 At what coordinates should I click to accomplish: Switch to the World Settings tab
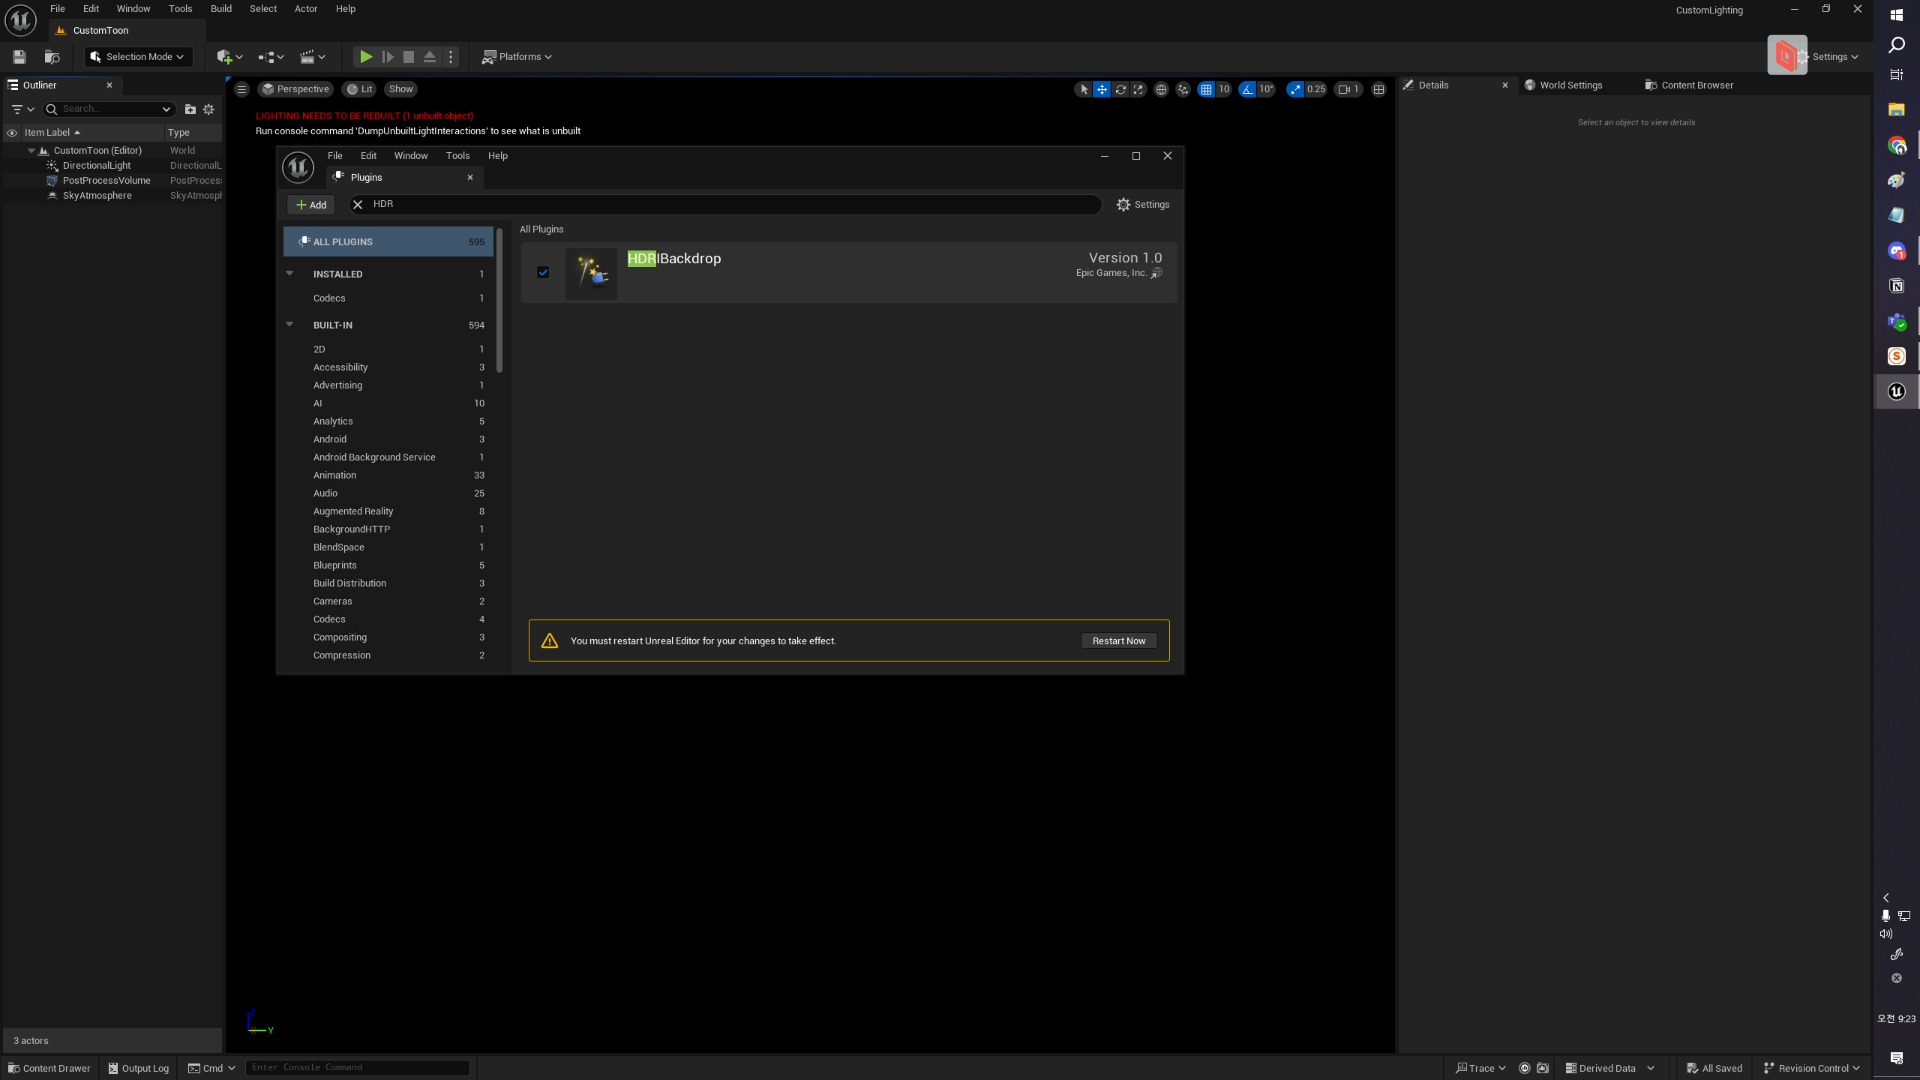click(1569, 86)
